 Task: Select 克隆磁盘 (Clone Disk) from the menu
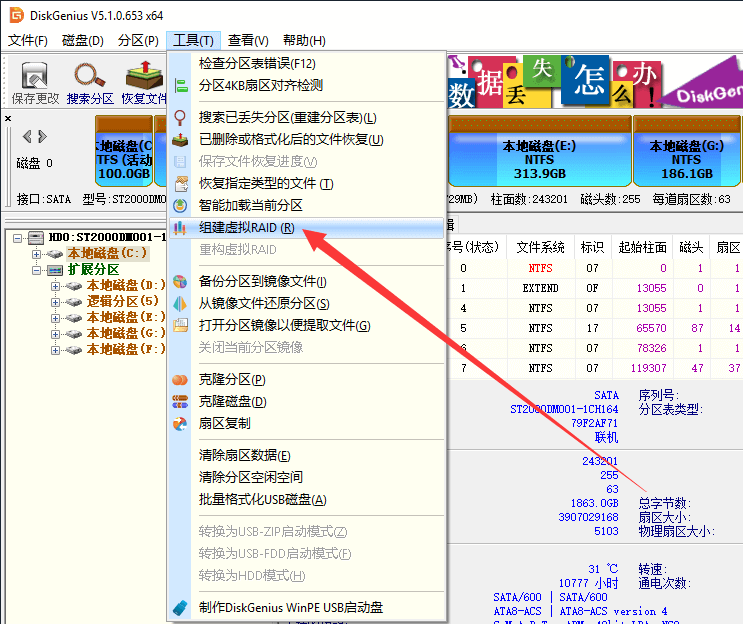point(232,401)
